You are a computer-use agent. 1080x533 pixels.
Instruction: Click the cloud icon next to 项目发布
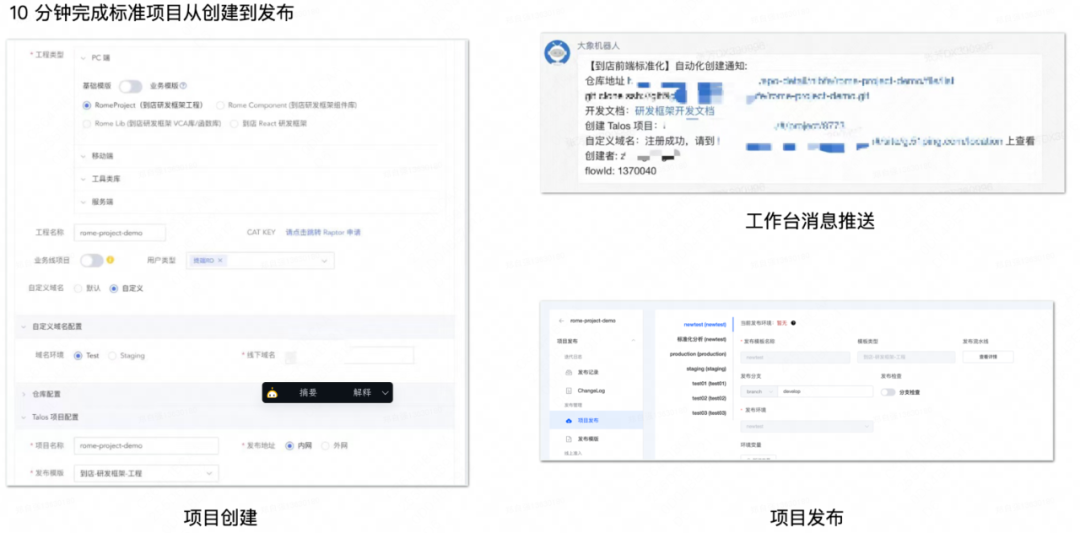pos(569,420)
